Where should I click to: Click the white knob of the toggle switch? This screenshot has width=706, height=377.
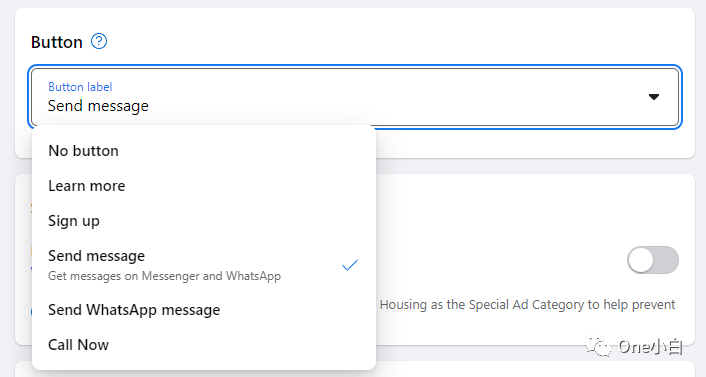pyautogui.click(x=641, y=260)
